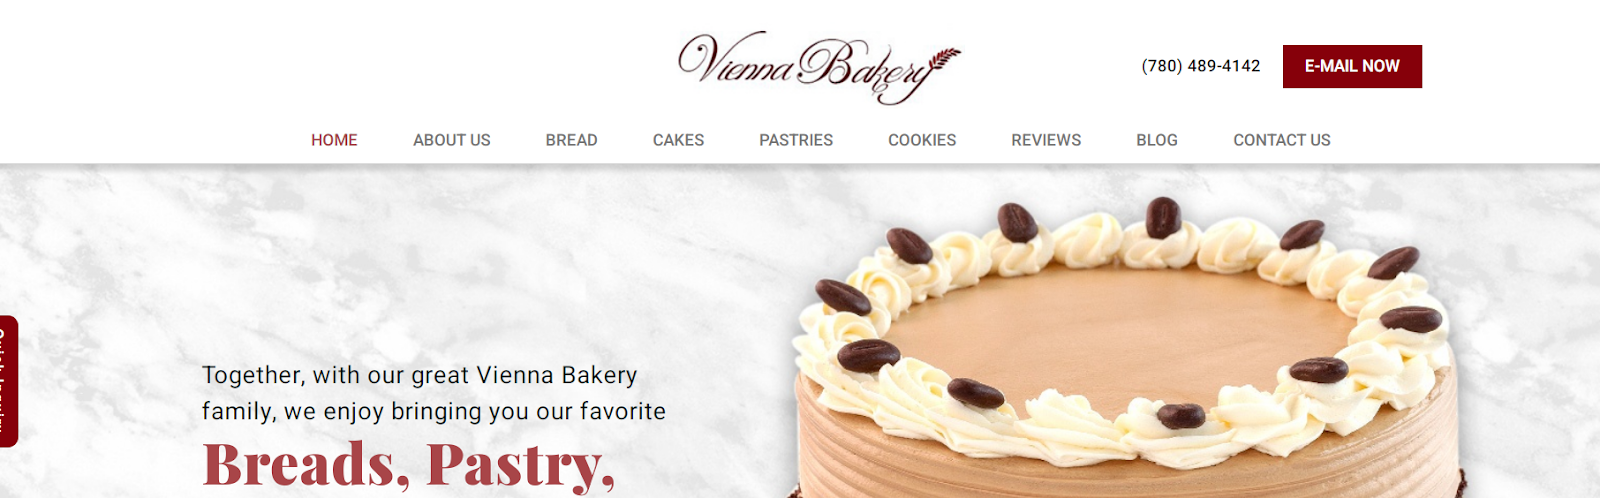
Task: Select CAKES in navigation bar
Action: pos(678,140)
